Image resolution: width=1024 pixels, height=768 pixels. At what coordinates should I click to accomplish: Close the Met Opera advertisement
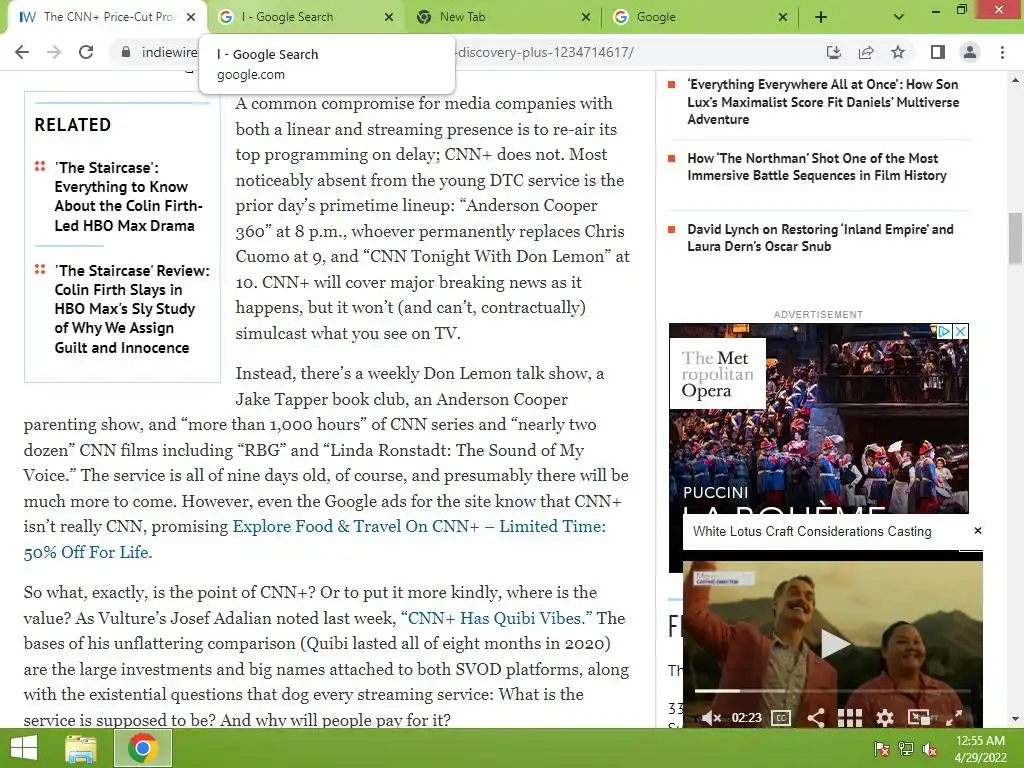tap(960, 331)
